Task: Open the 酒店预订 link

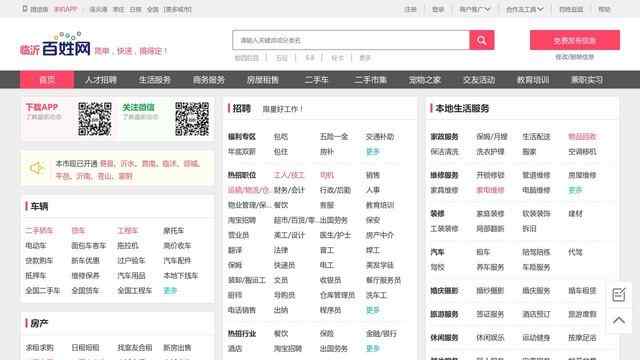Action: pos(536,314)
